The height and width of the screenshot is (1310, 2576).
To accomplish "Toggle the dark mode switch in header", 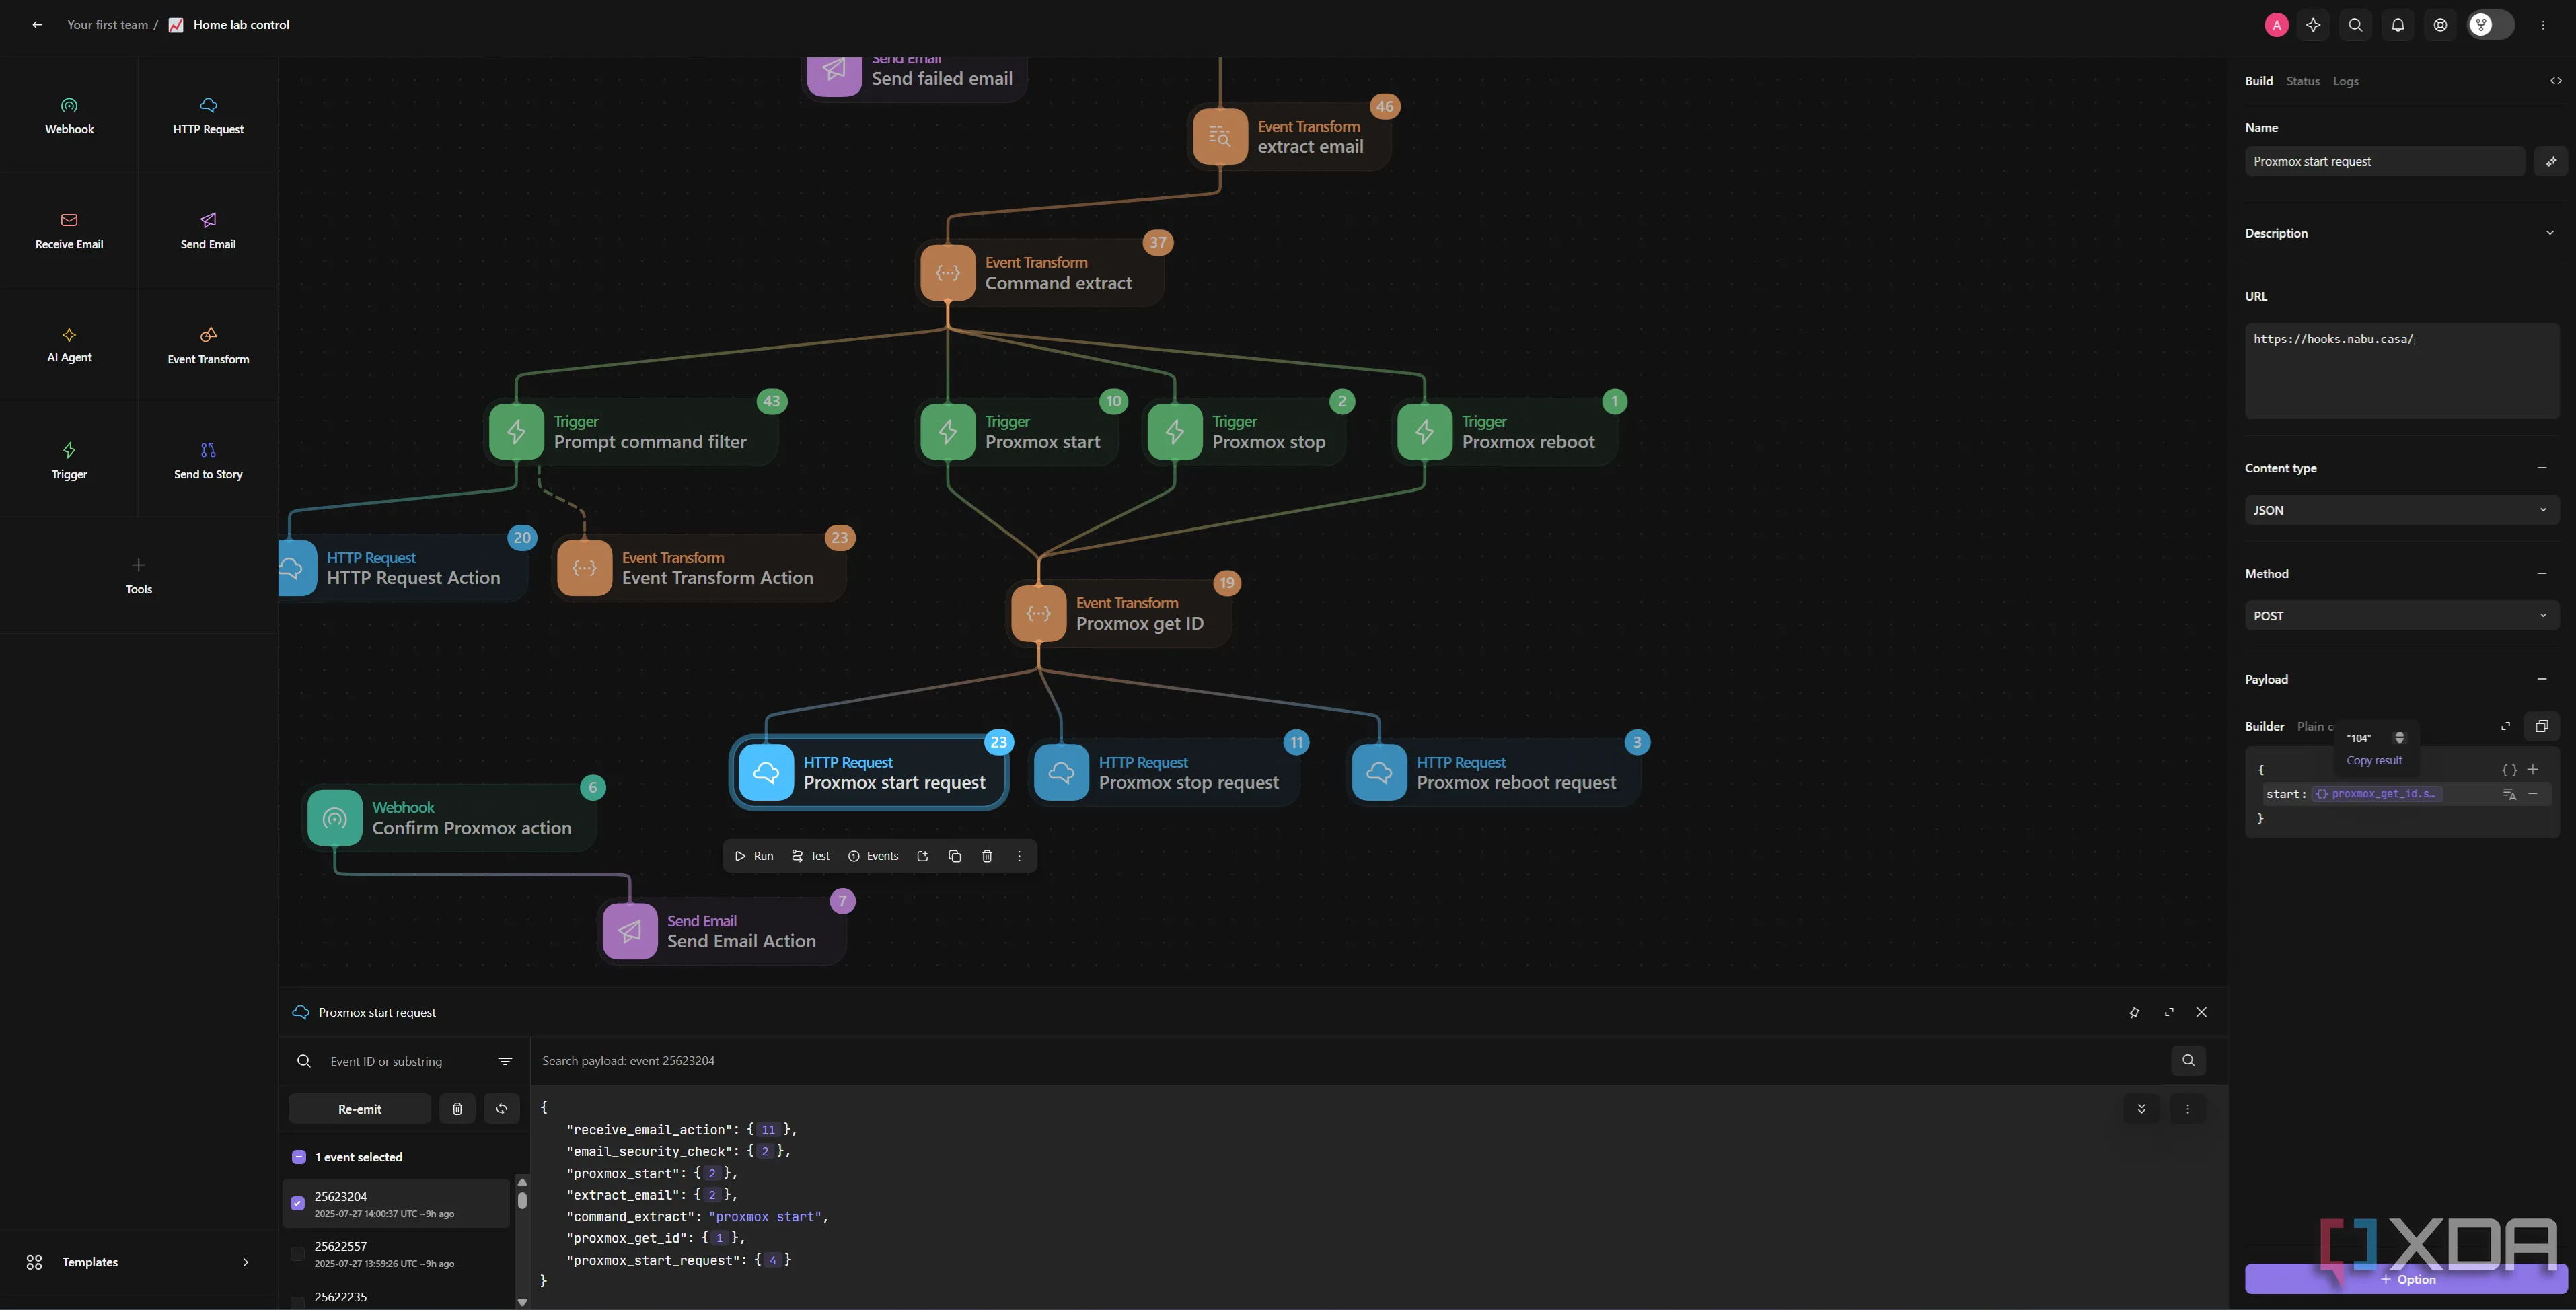I will [x=2490, y=25].
